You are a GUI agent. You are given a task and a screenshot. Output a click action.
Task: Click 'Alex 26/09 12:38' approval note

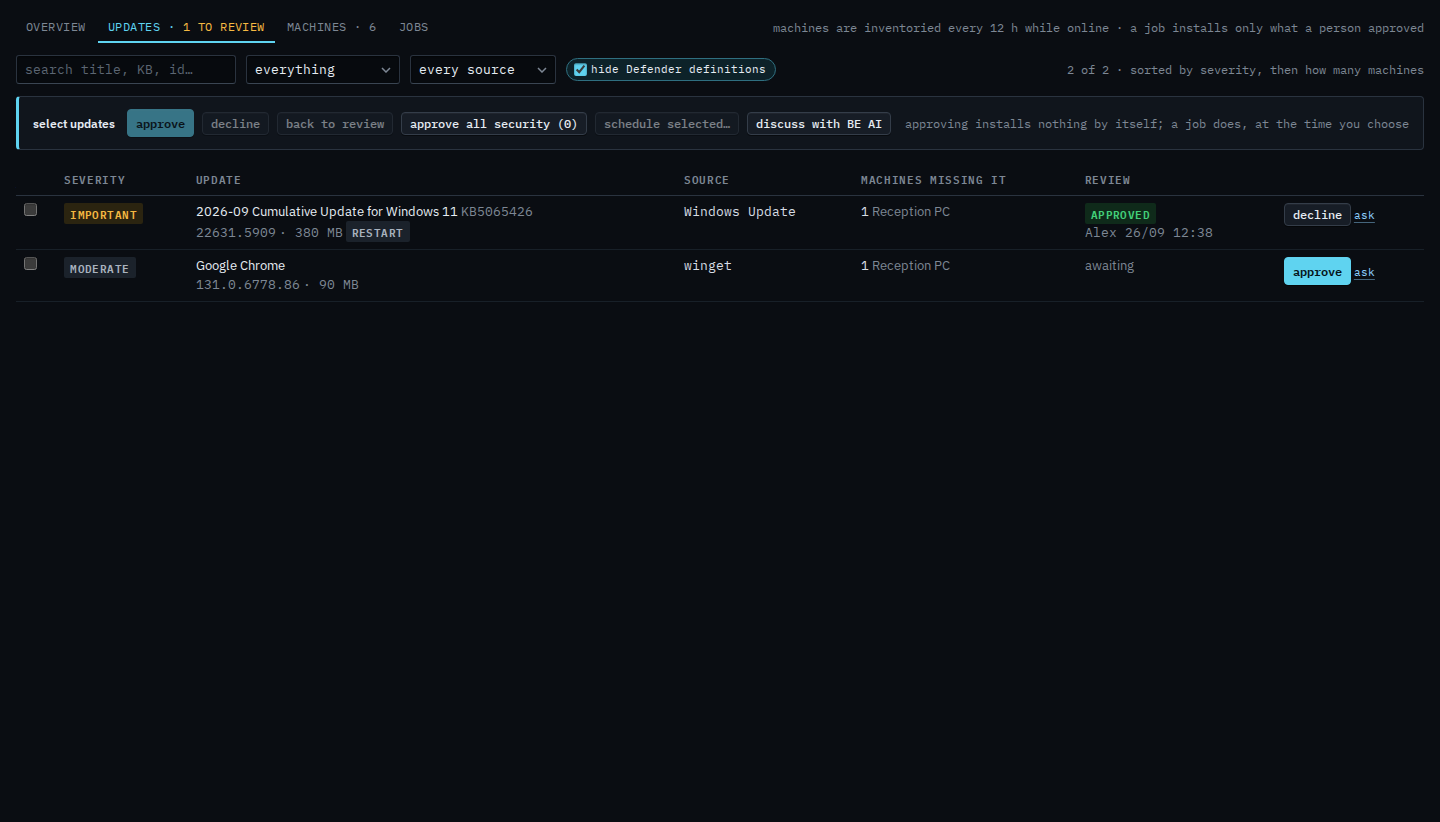[1149, 232]
